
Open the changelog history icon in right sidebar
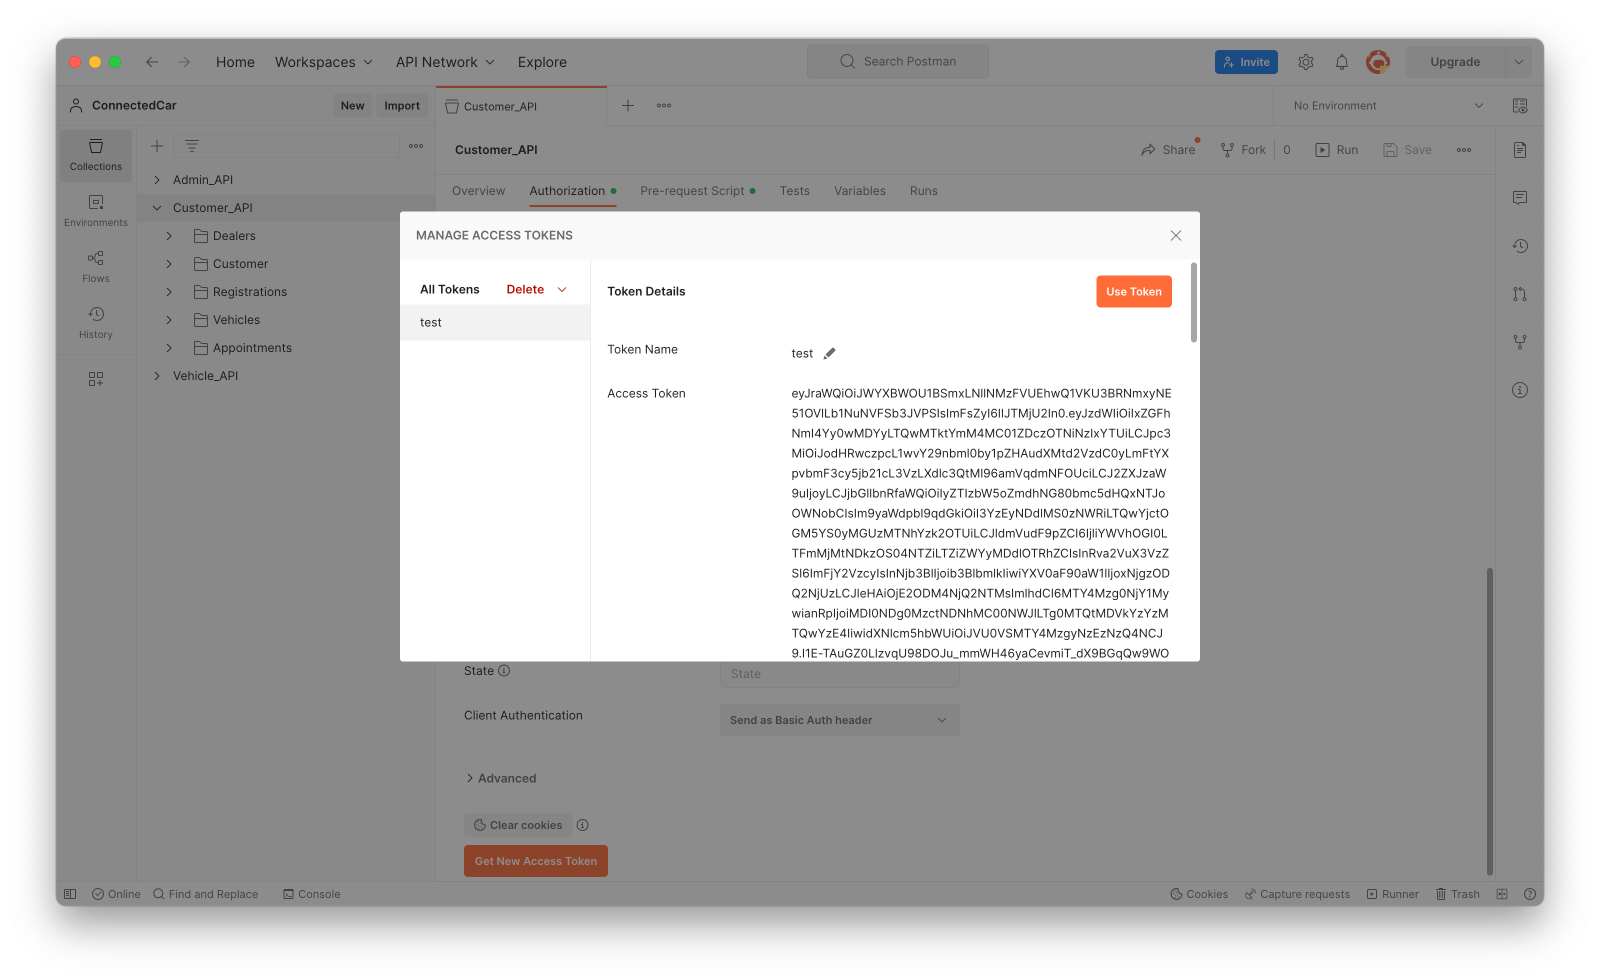point(1520,246)
